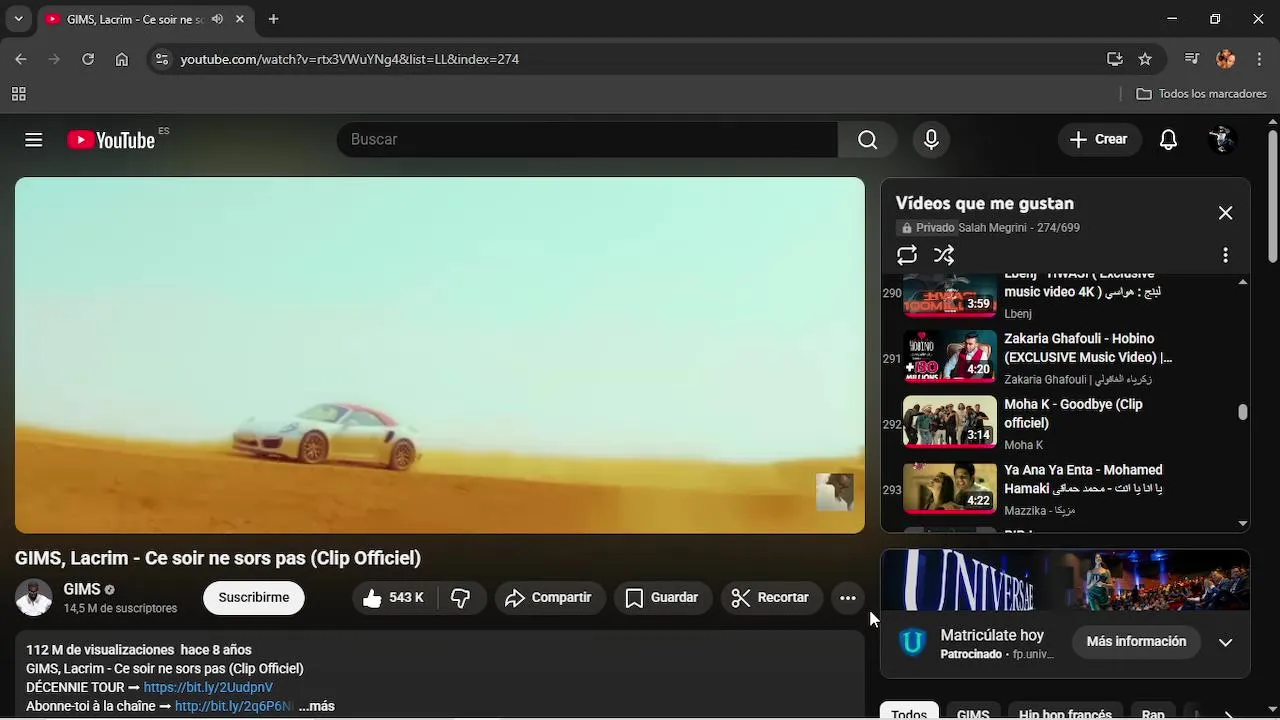Screen dimensions: 1280x720
Task: Save video with Guardar button
Action: pos(662,598)
